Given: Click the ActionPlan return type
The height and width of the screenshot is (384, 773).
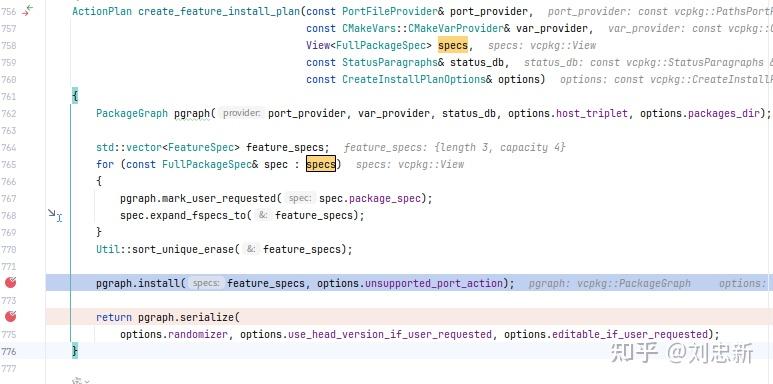Looking at the screenshot, I should click(102, 11).
